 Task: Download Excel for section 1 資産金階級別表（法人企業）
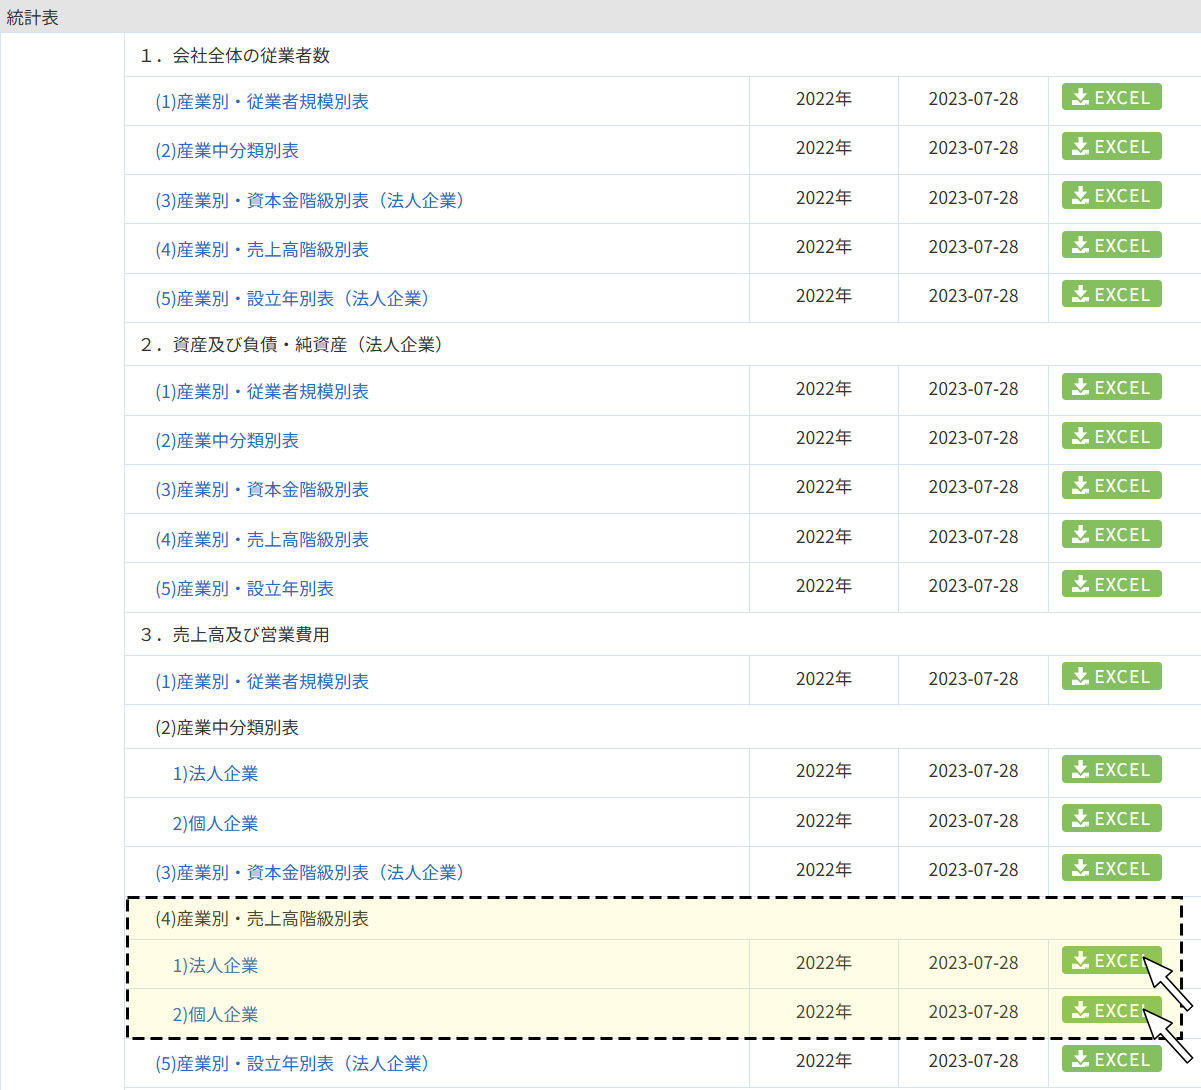pyautogui.click(x=1111, y=196)
